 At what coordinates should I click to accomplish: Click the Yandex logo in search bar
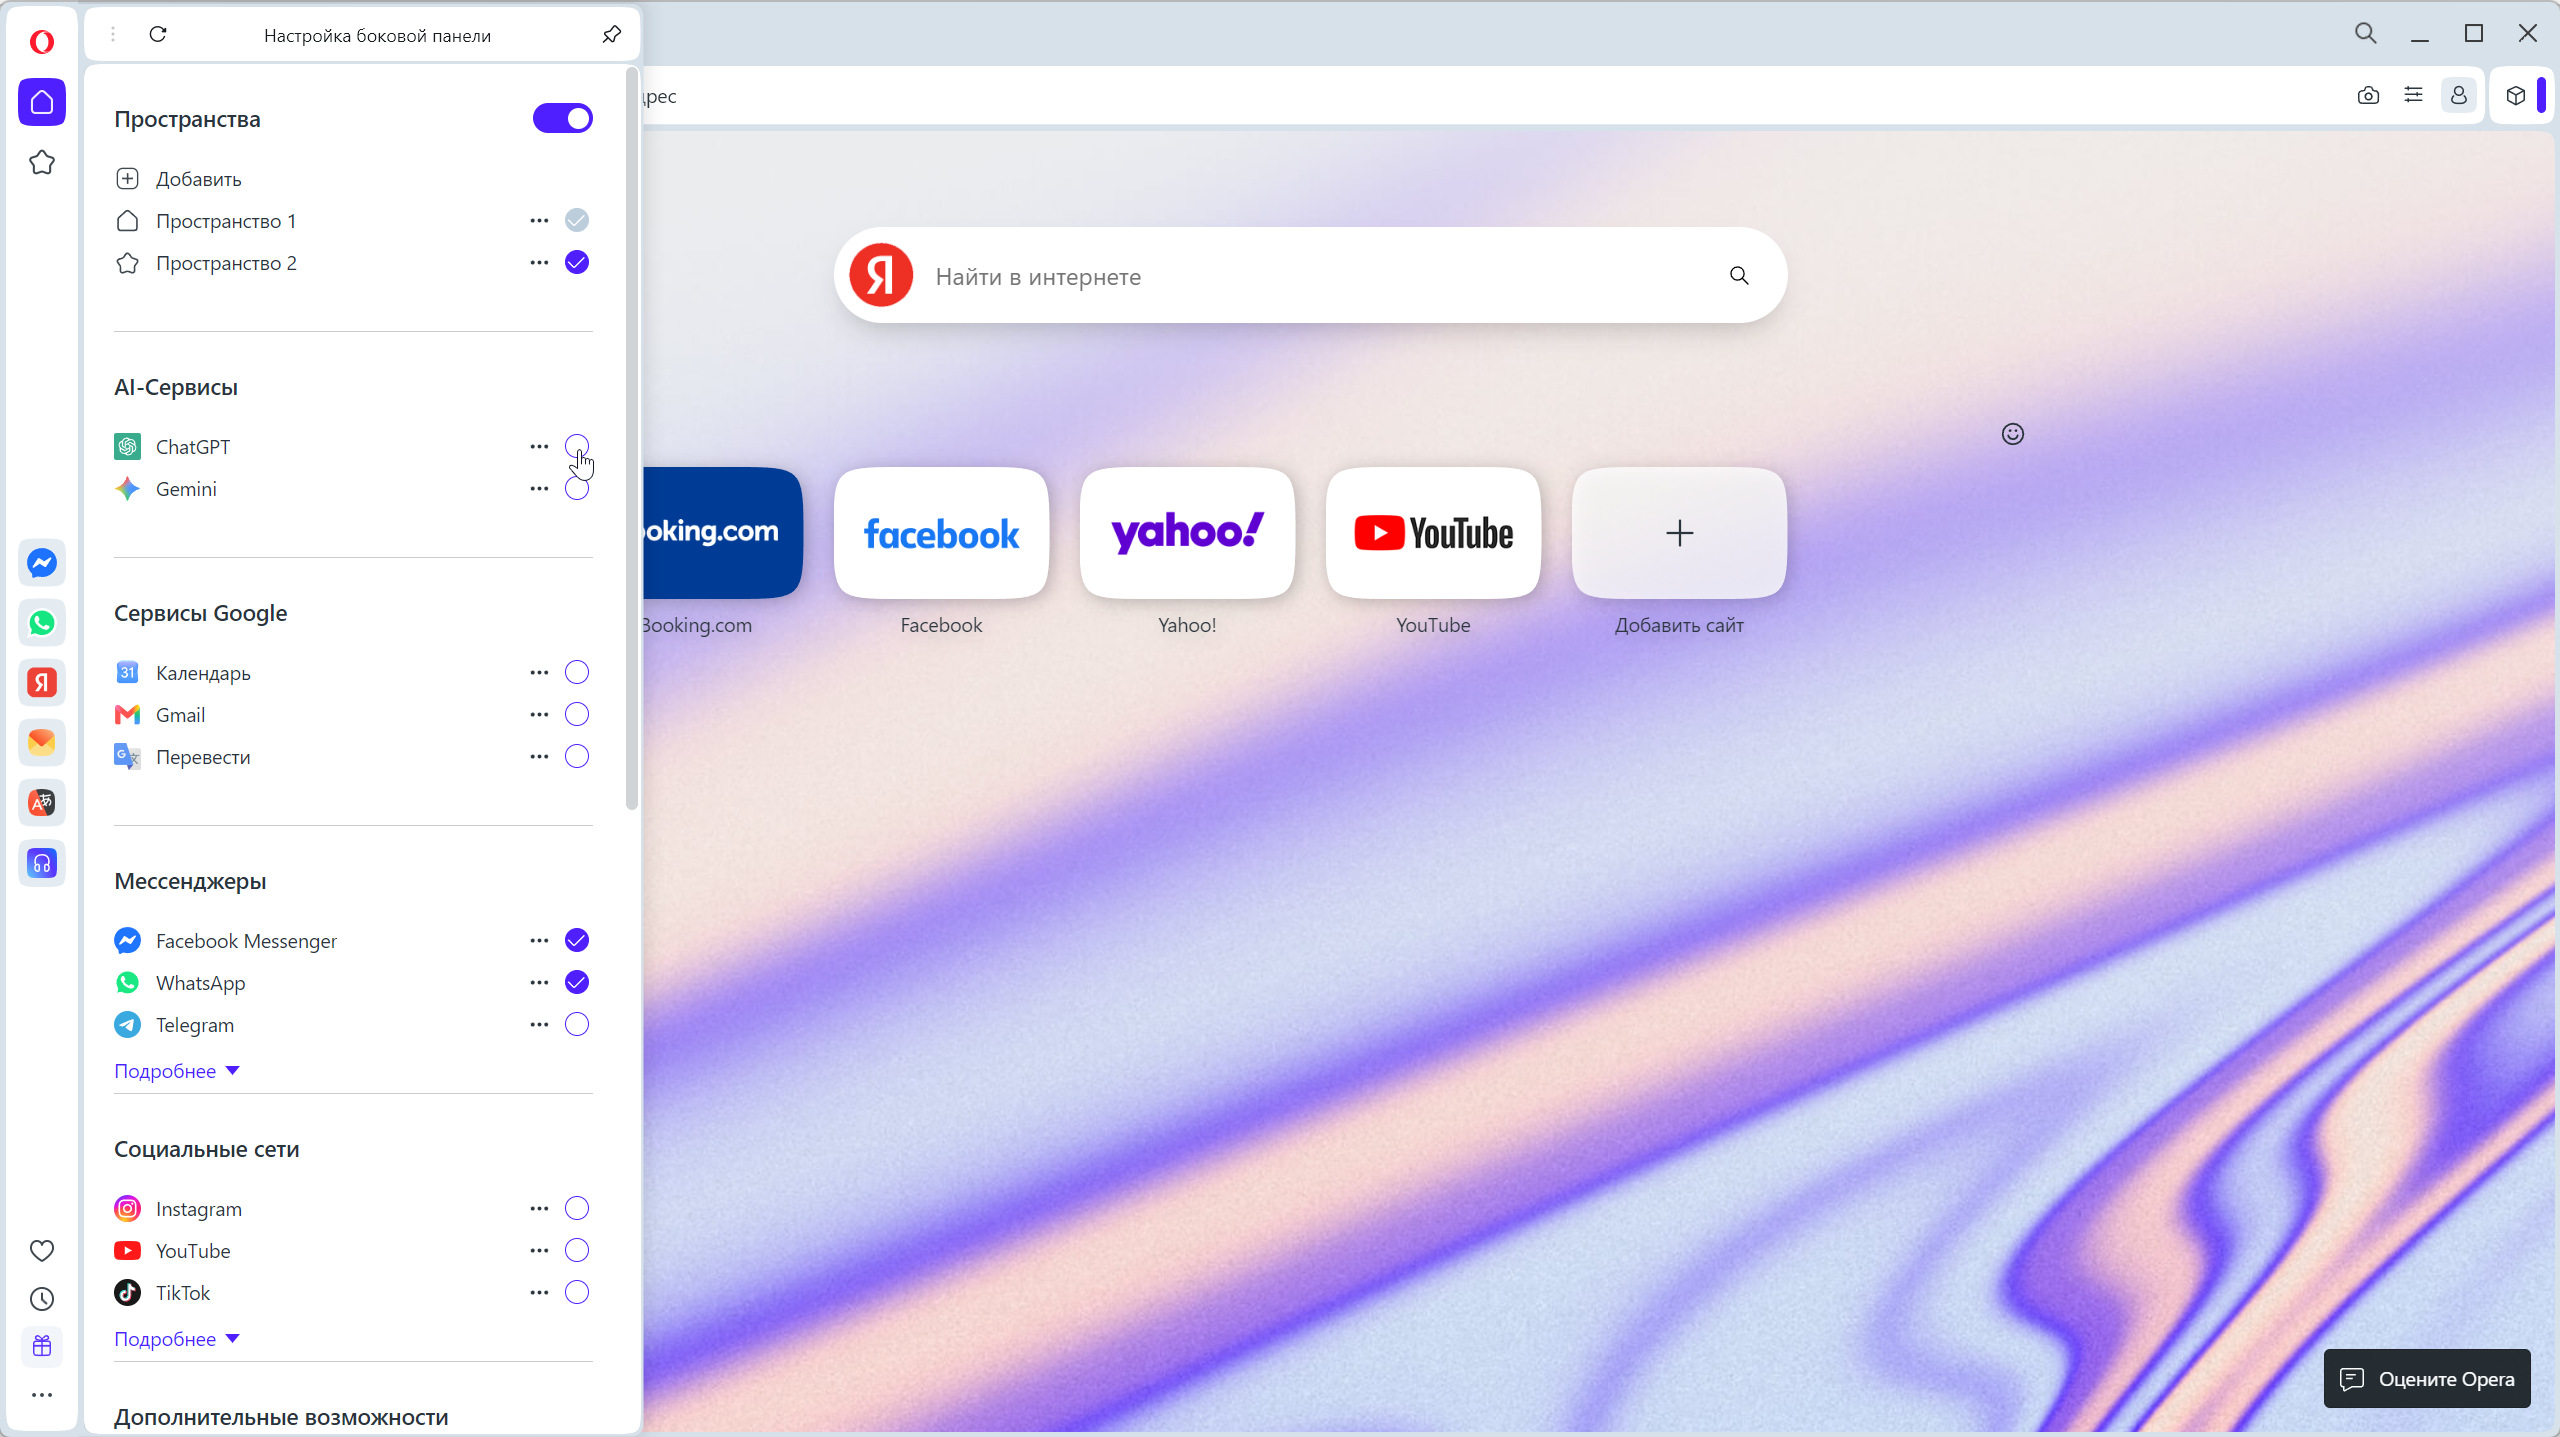[x=881, y=275]
